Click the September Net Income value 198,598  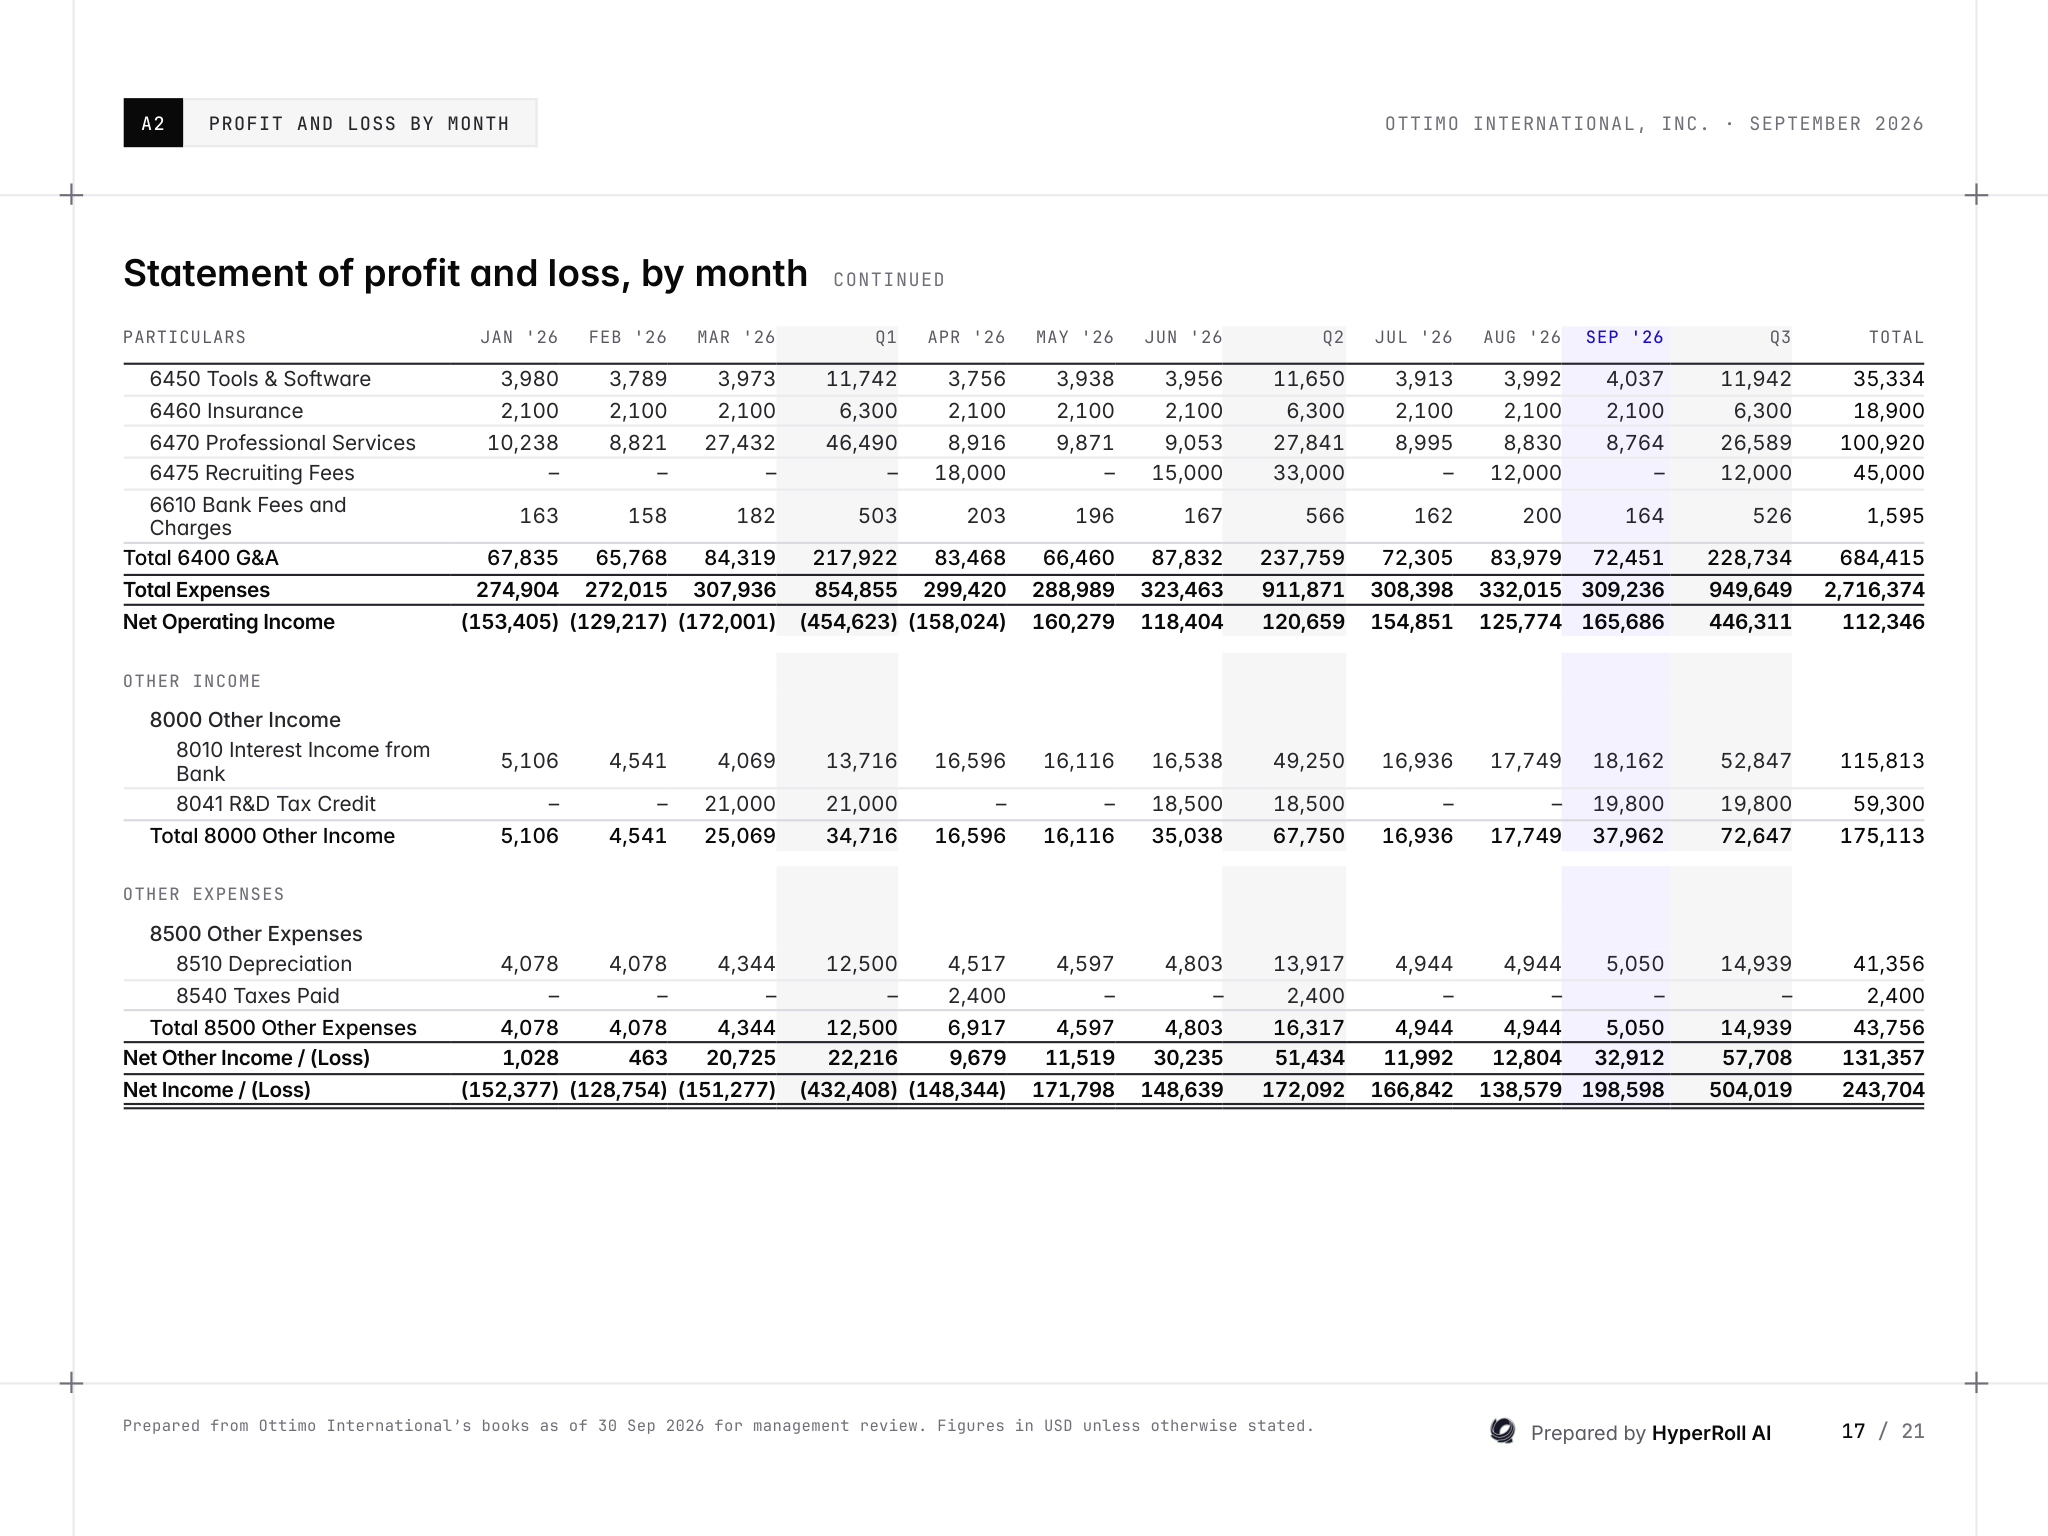(1623, 1090)
